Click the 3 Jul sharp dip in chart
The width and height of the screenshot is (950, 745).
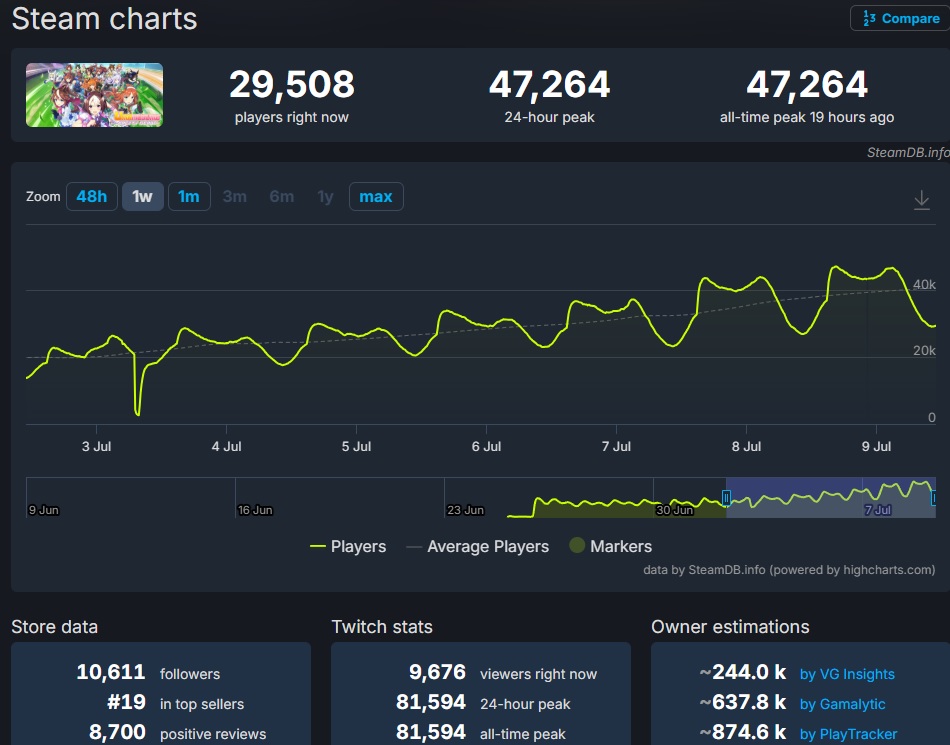(x=138, y=413)
